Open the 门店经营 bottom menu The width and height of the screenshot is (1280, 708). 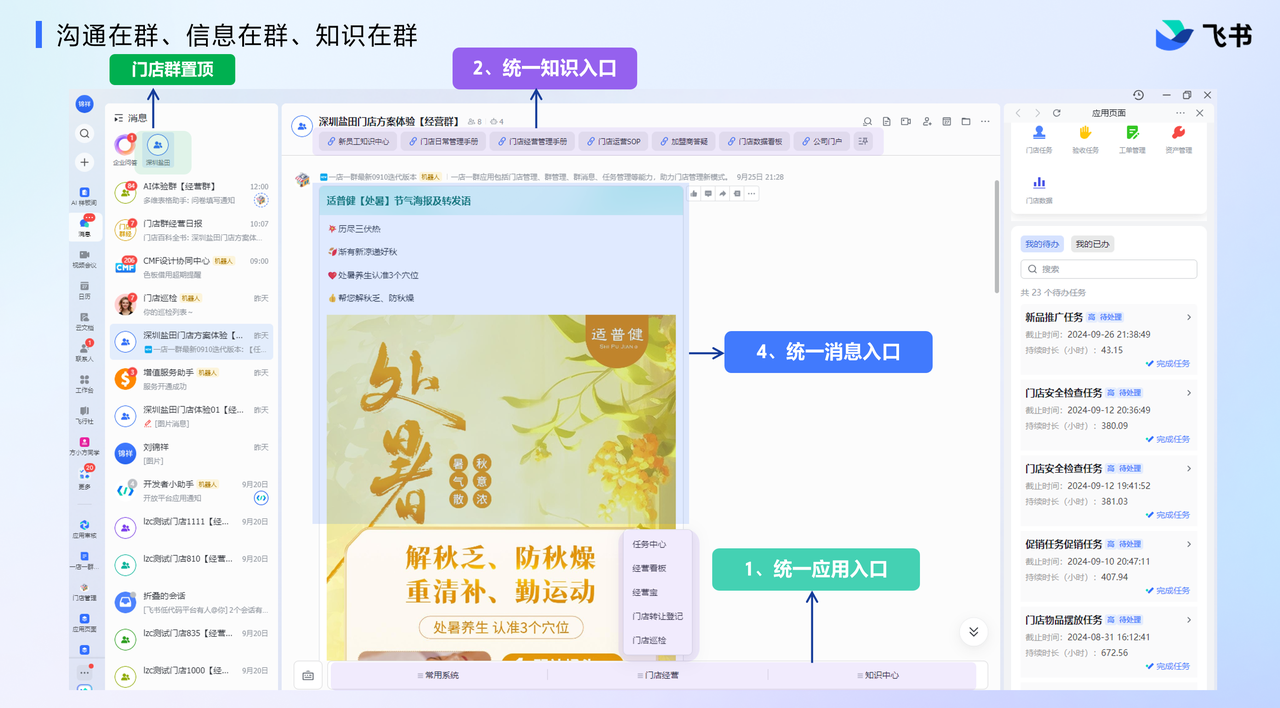pos(657,676)
